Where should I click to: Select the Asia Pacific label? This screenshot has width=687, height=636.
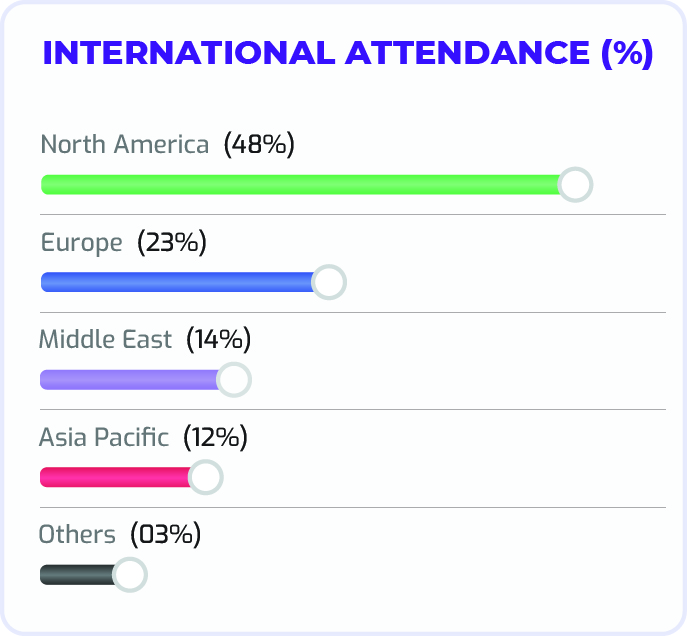(x=104, y=438)
